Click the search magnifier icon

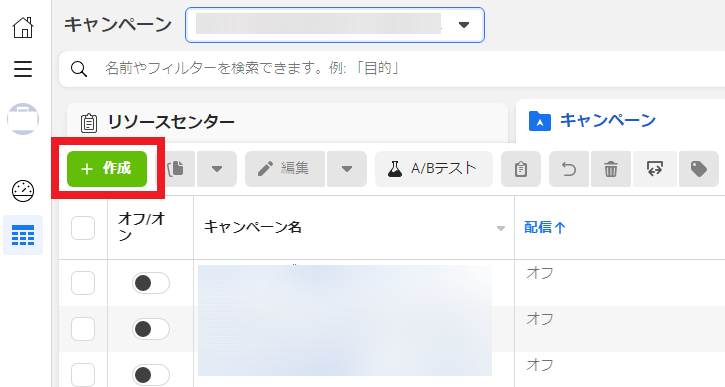(x=79, y=69)
